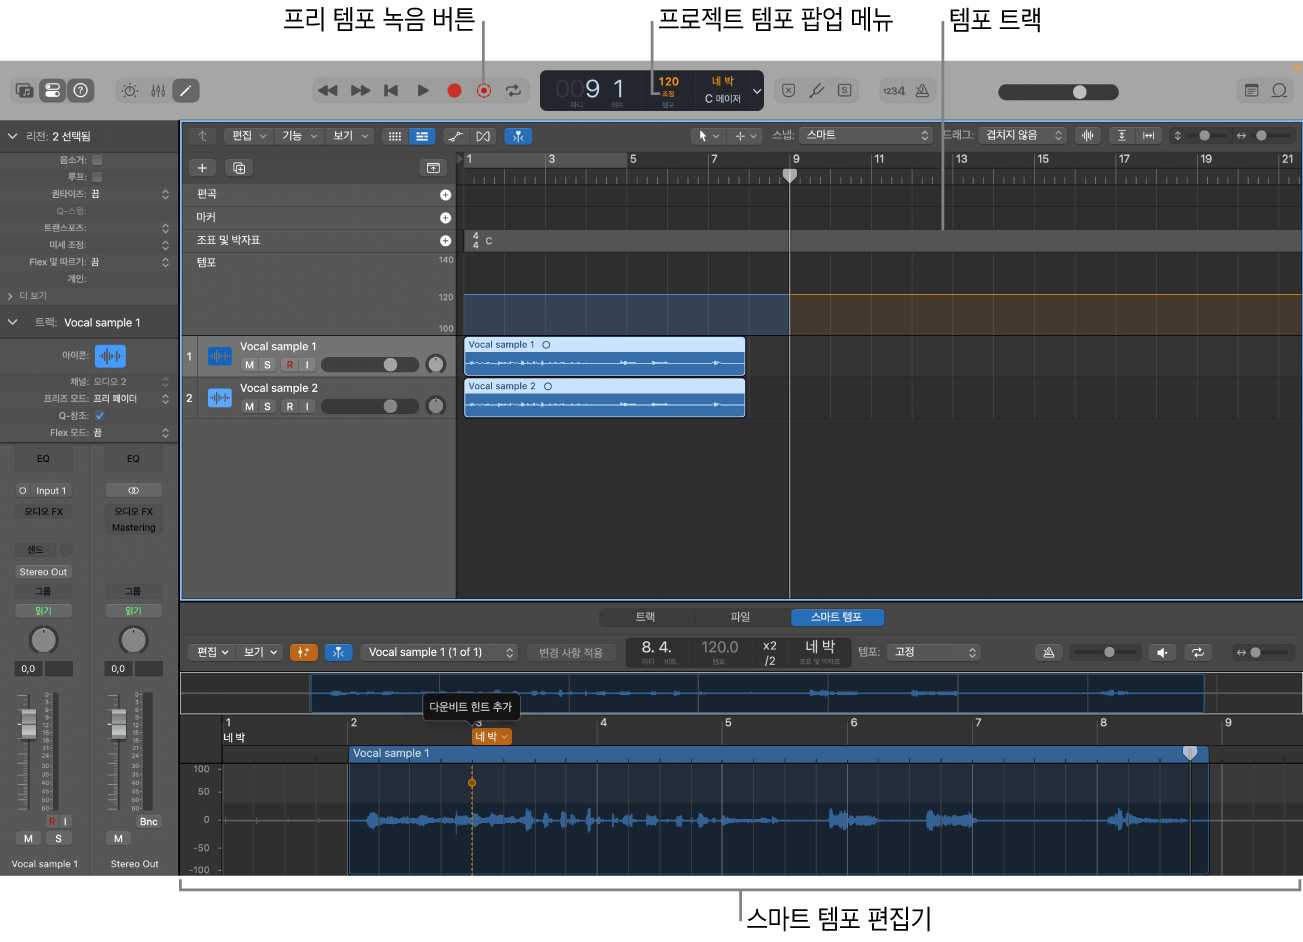1303x942 pixels.
Task: Toggle Cycle mode in the transport
Action: (513, 91)
